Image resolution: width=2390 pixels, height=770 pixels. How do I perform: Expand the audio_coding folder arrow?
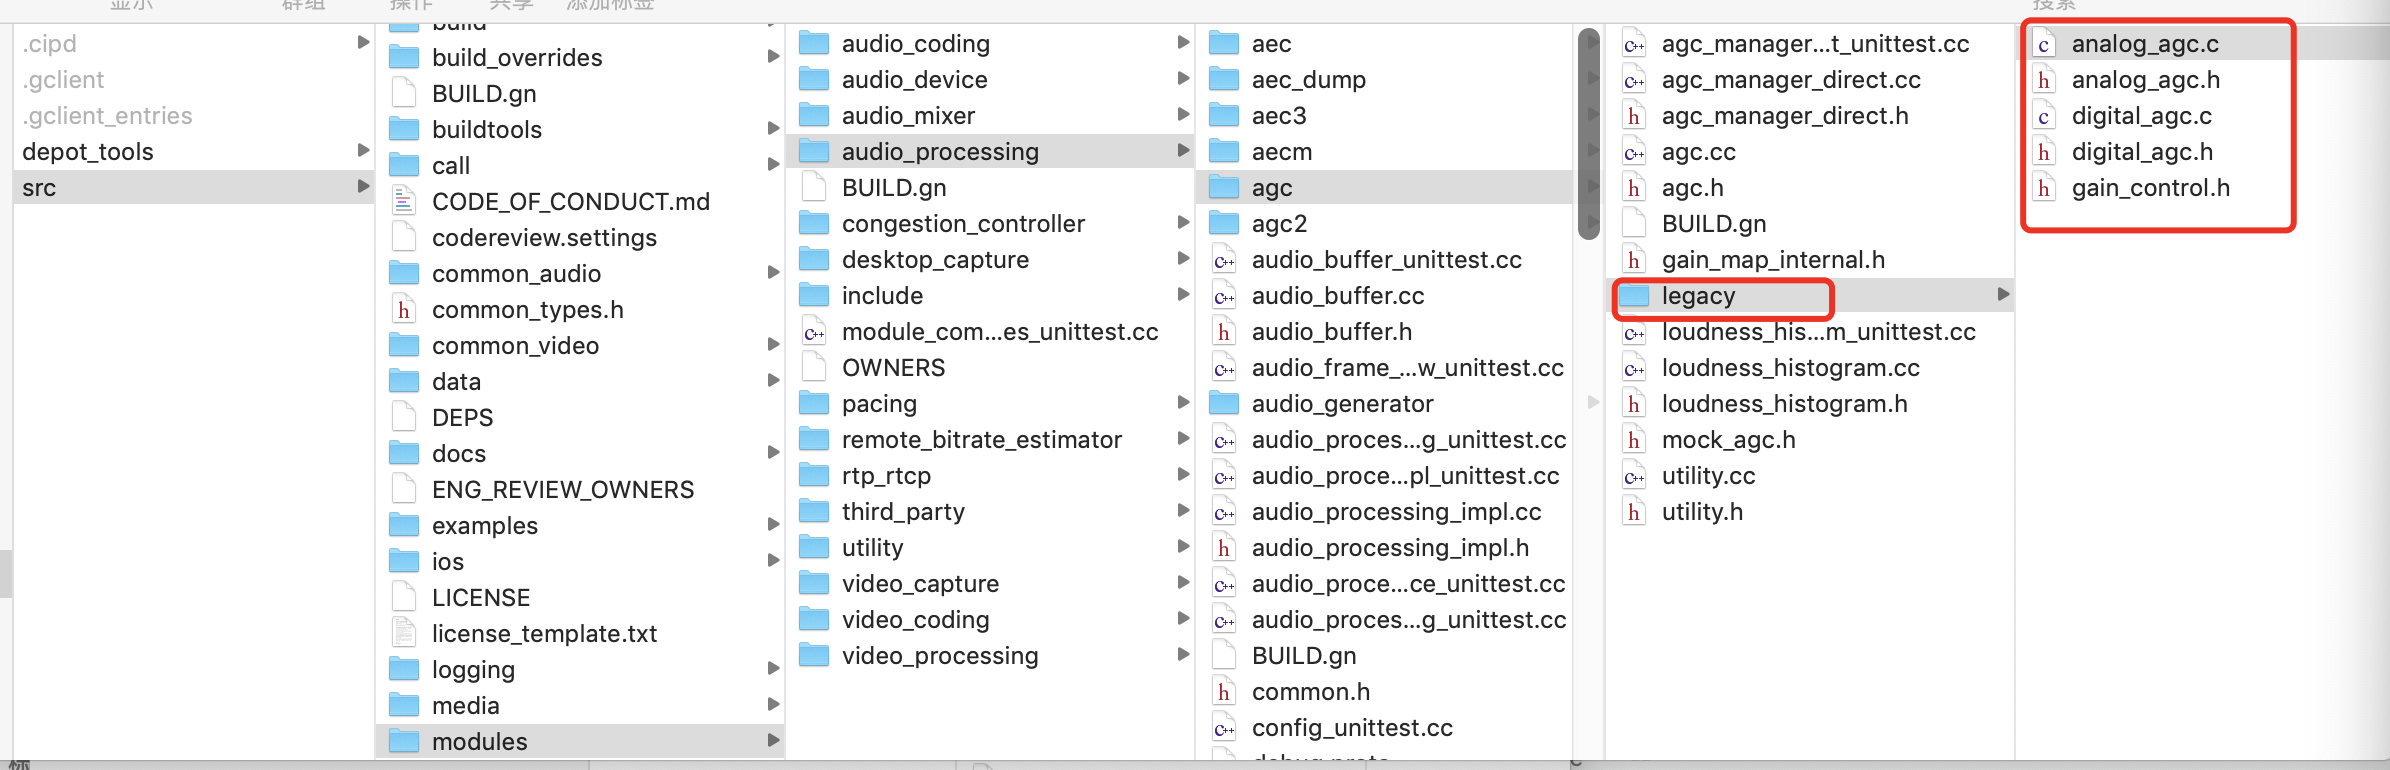[x=1183, y=43]
